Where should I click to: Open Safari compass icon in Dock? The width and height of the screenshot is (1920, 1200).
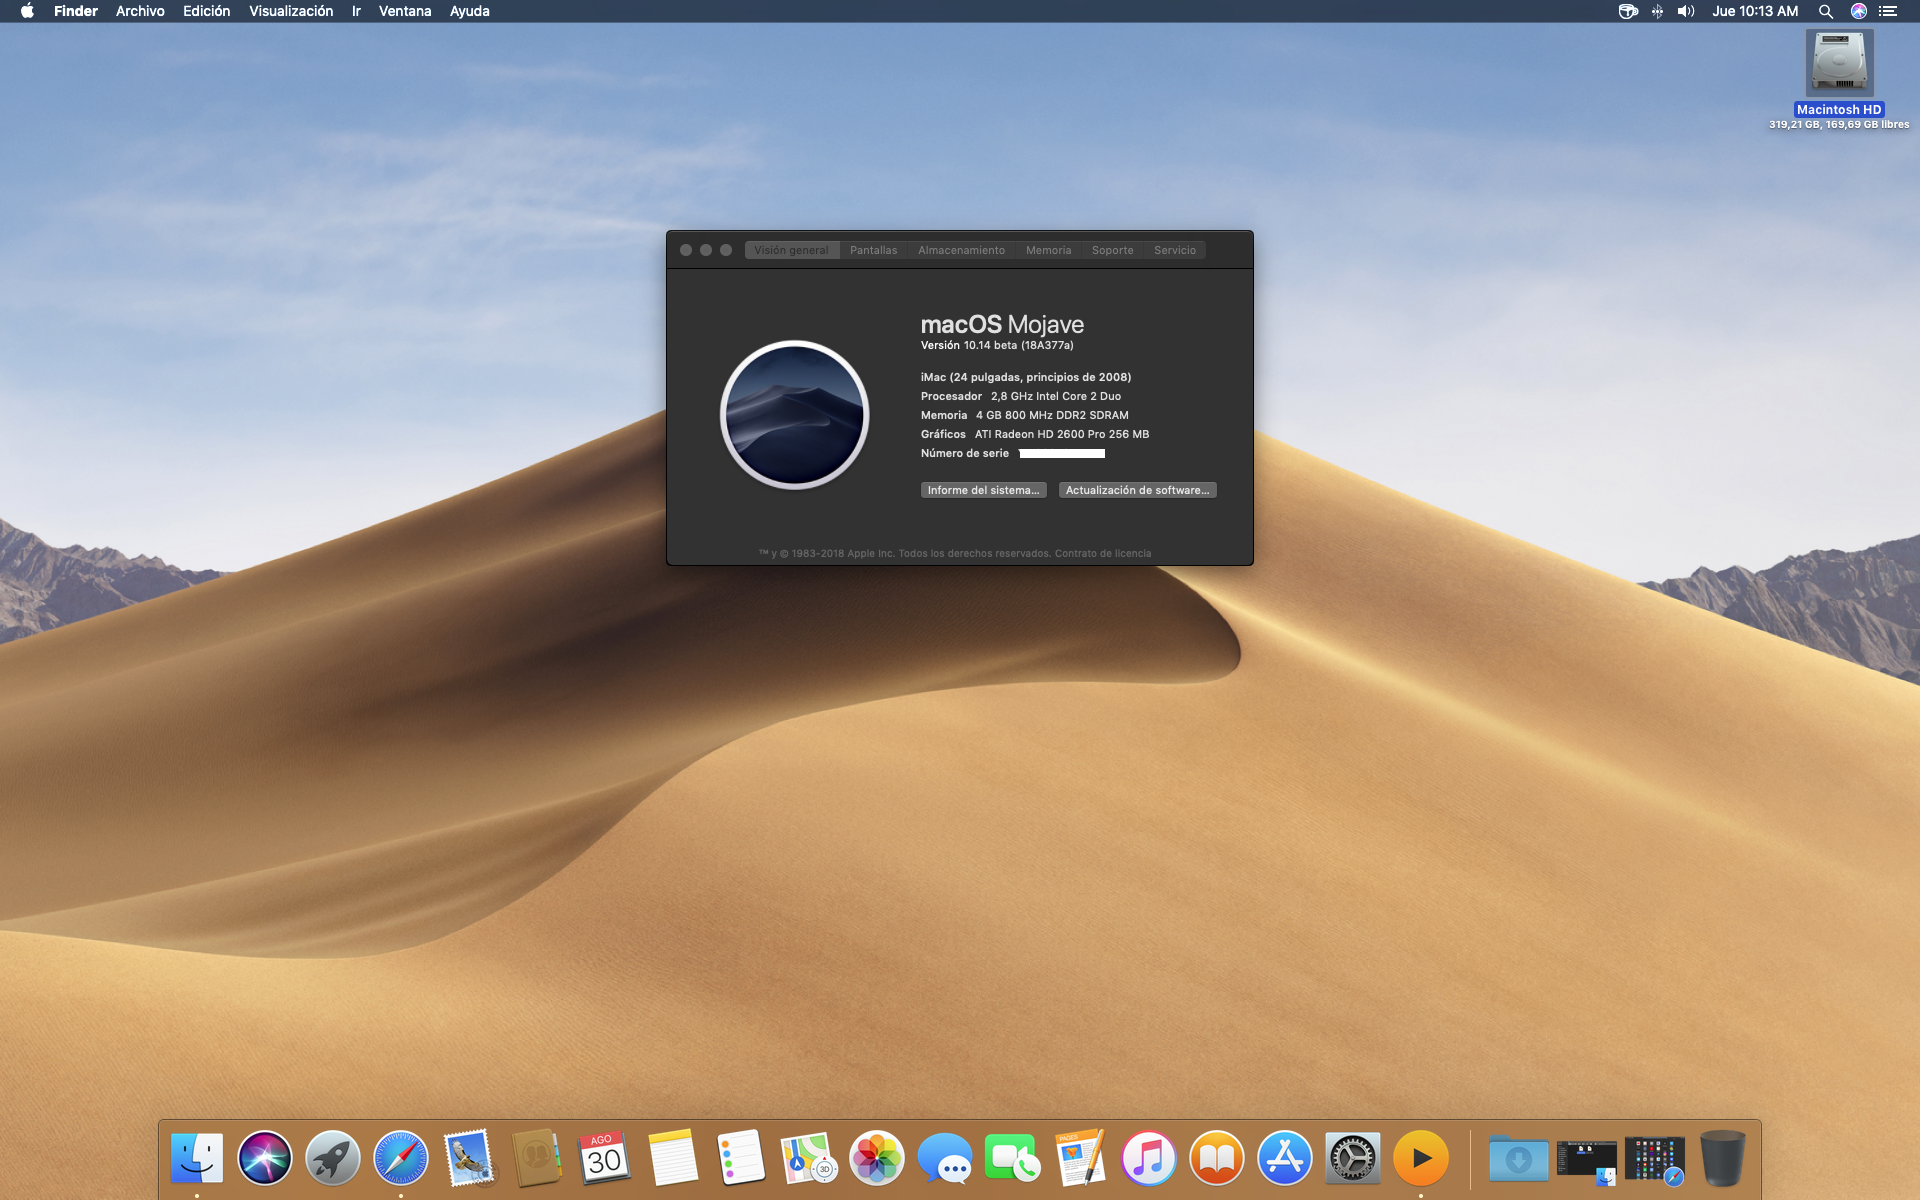point(401,1158)
